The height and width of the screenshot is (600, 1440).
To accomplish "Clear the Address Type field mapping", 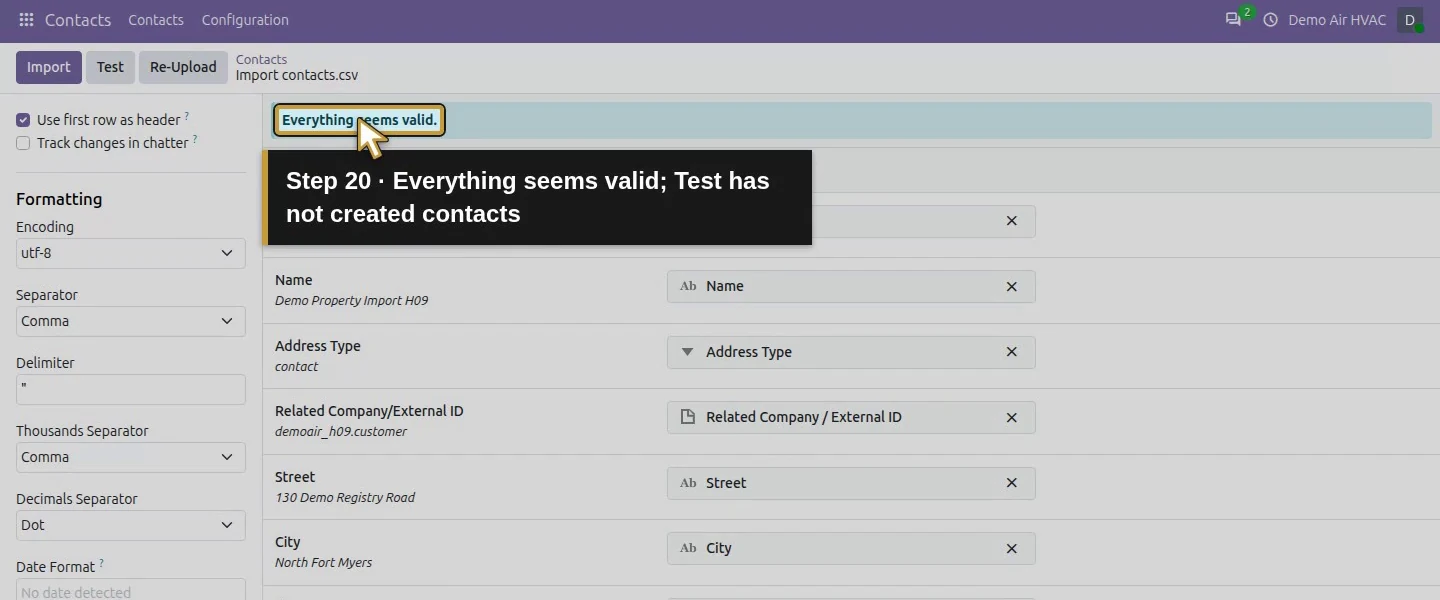I will tap(1011, 352).
